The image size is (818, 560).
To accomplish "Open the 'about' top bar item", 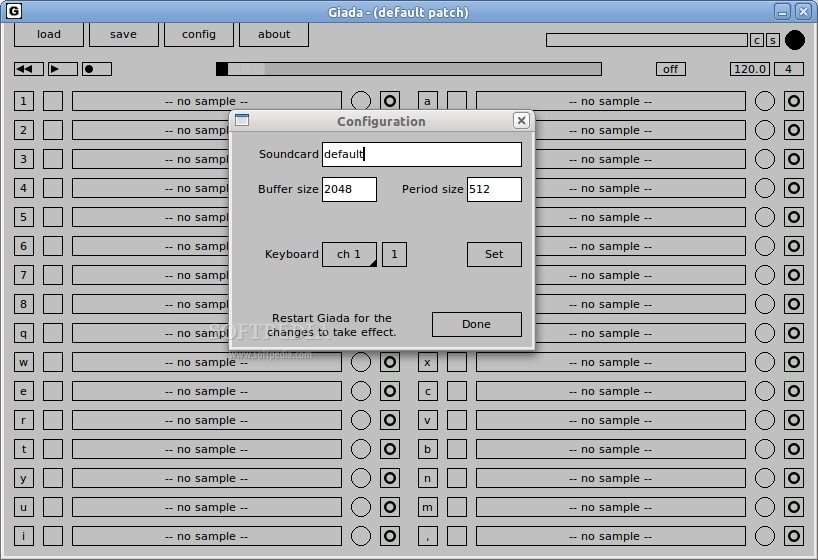I will pos(274,34).
